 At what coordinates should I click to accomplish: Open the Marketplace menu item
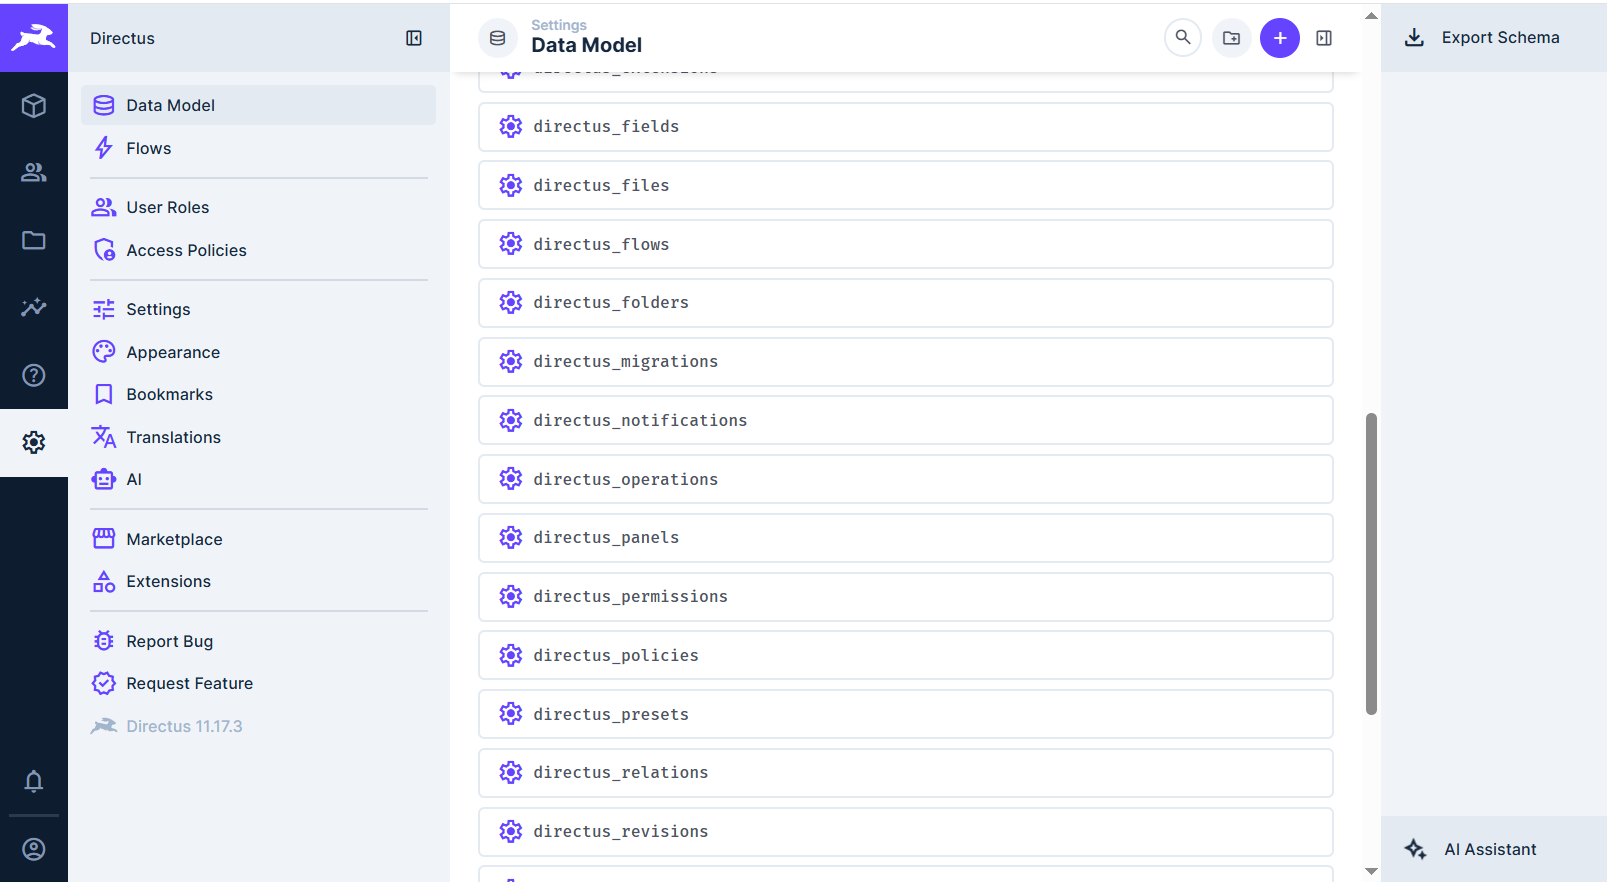[174, 539]
